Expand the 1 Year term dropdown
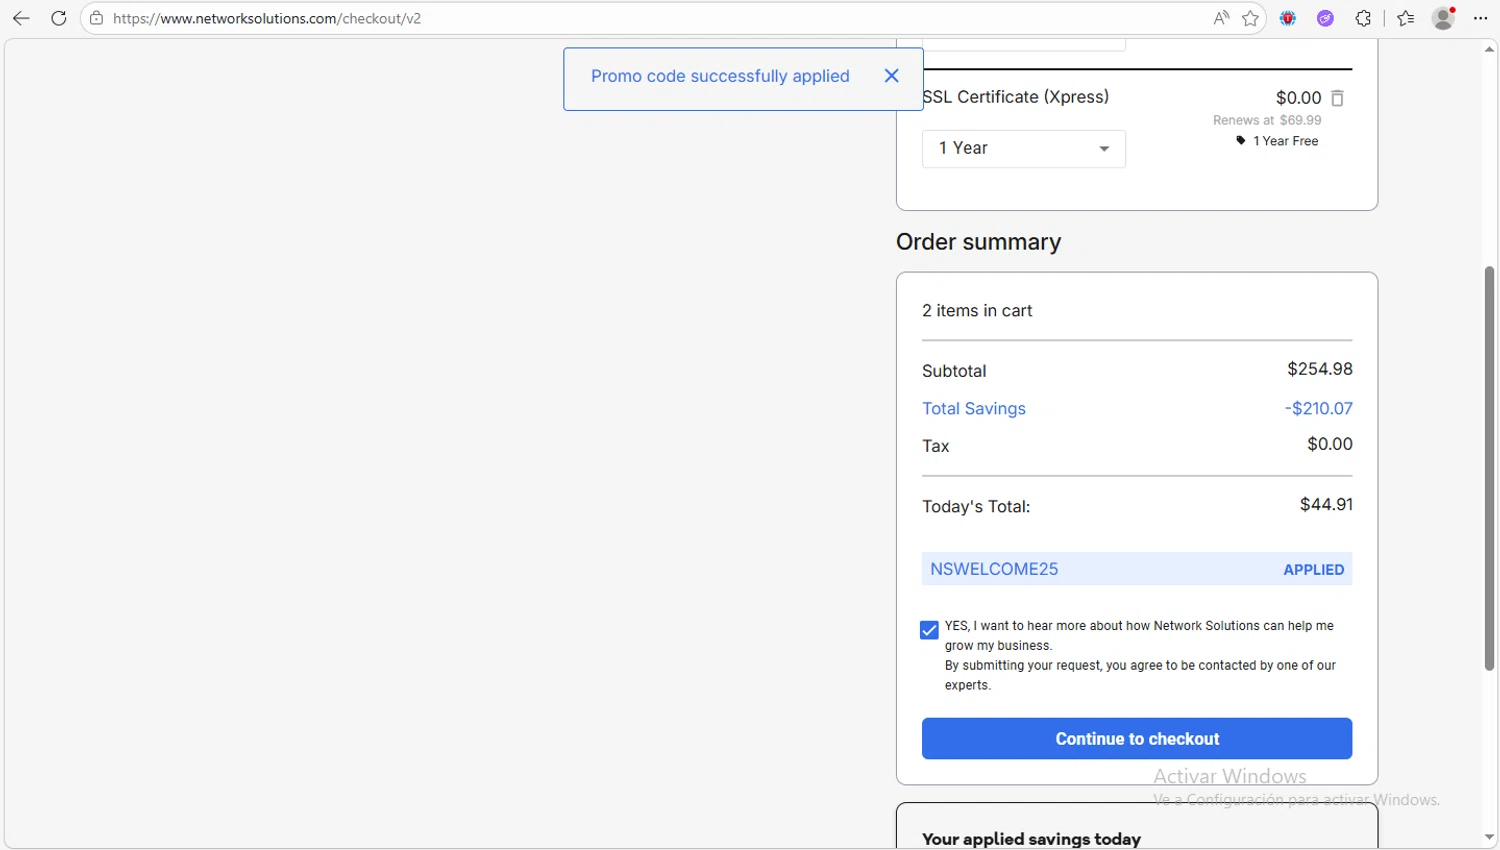This screenshot has width=1500, height=850. (x=1023, y=149)
